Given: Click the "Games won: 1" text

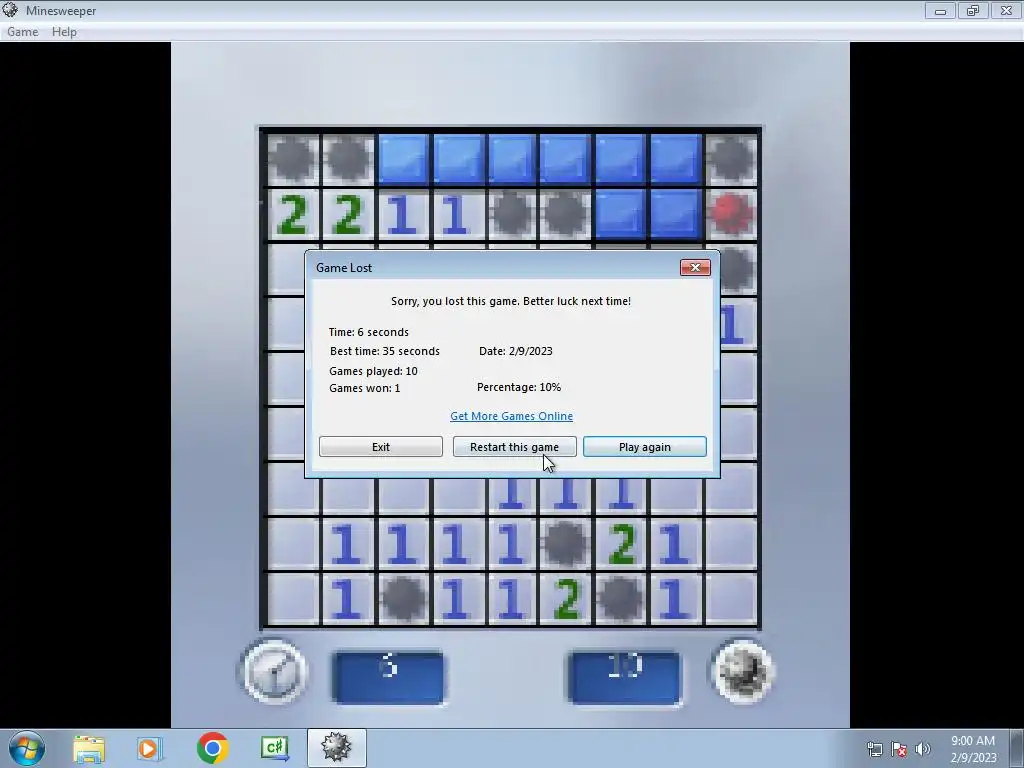Looking at the screenshot, I should tap(364, 388).
